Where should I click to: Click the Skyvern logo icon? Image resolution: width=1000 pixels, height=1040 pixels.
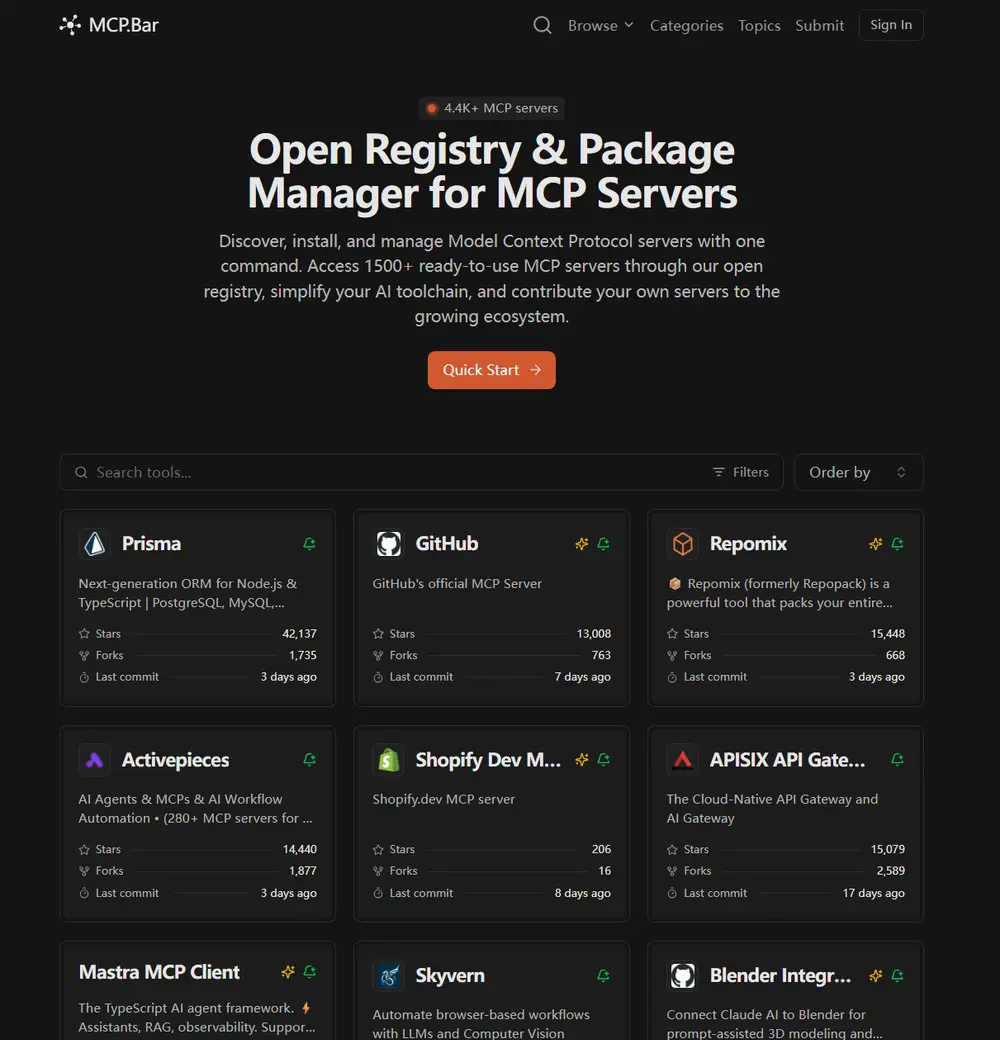pos(388,976)
